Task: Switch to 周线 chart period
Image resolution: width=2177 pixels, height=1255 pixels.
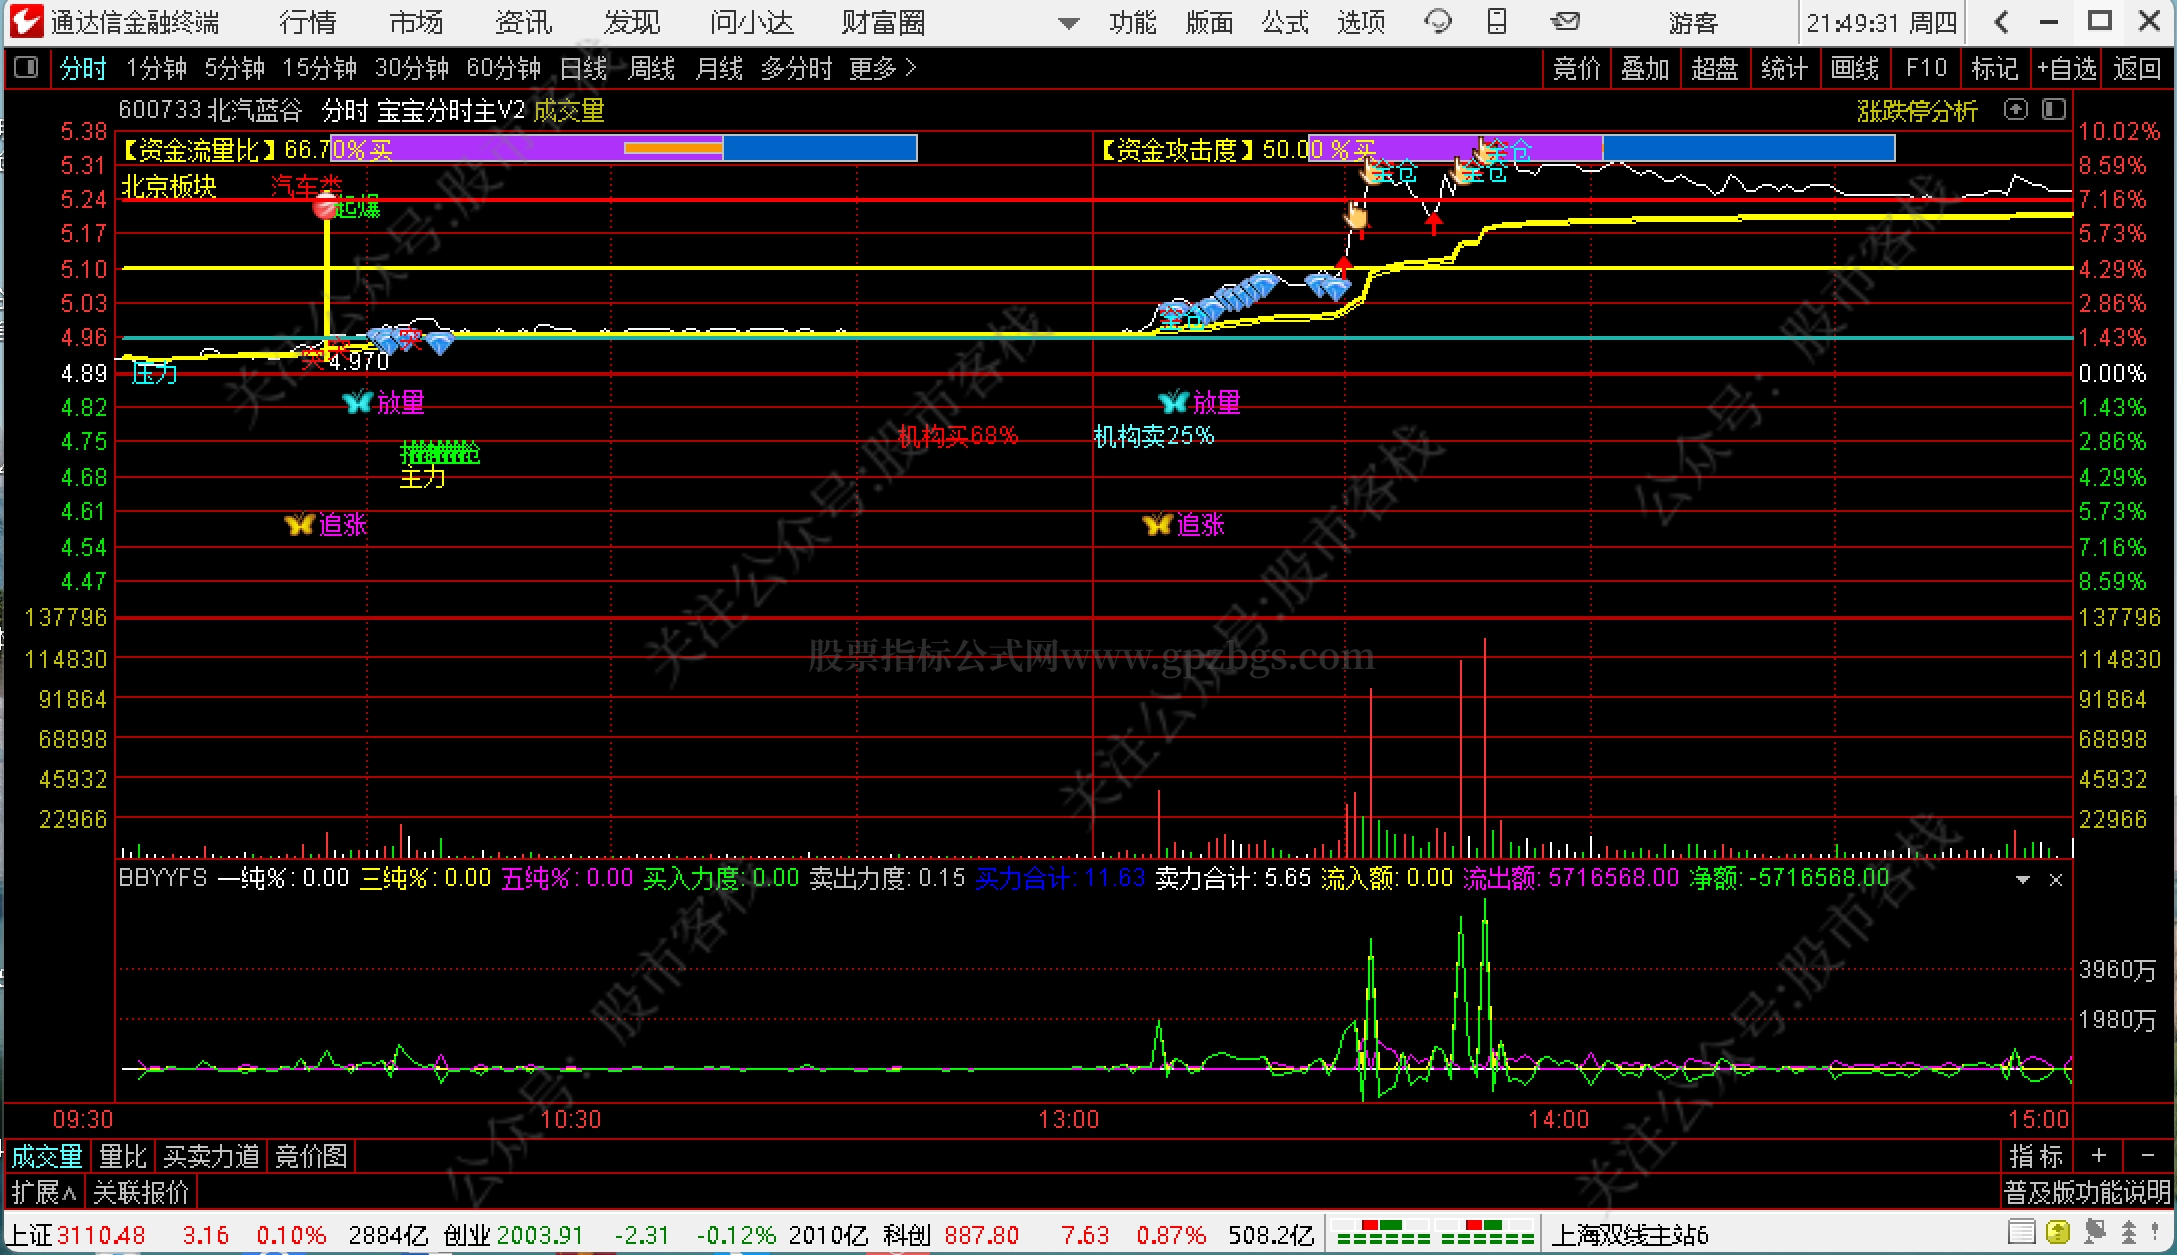Action: pyautogui.click(x=652, y=68)
